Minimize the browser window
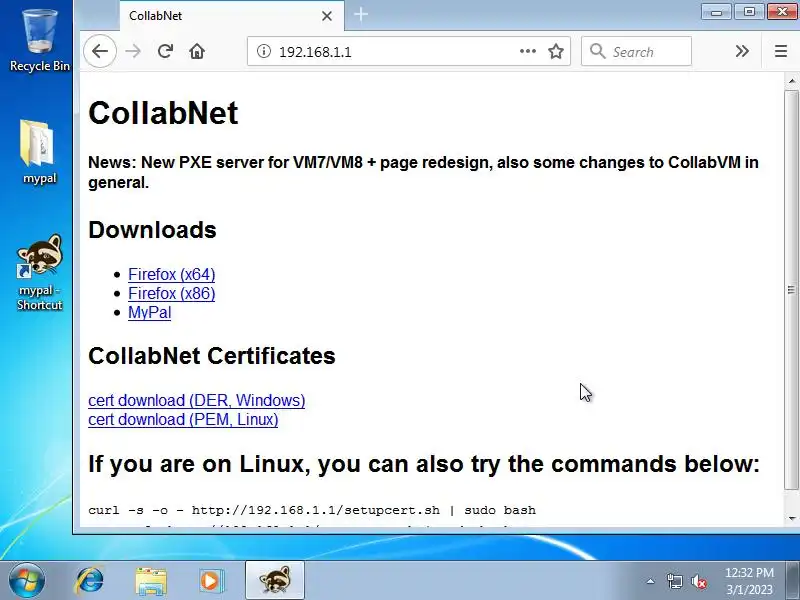The image size is (800, 600). click(x=716, y=12)
